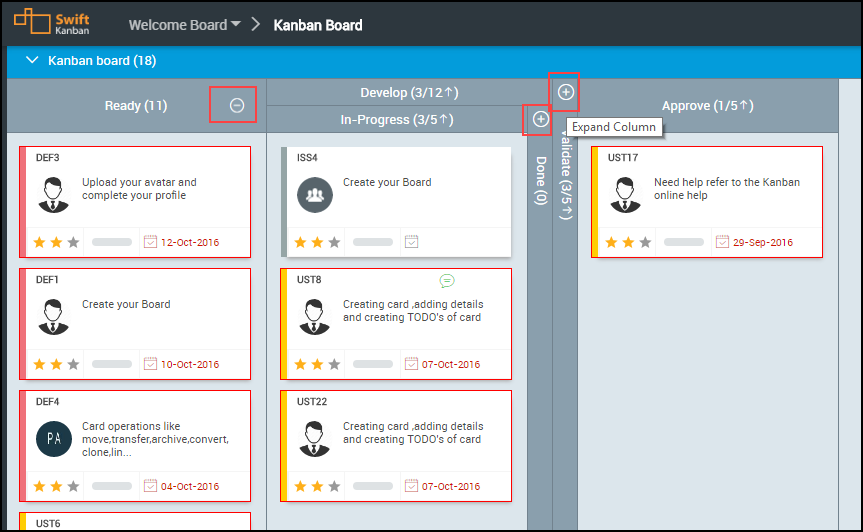This screenshot has height=532, width=863.
Task: Click the progress bar on card UST17
Action: tap(684, 242)
